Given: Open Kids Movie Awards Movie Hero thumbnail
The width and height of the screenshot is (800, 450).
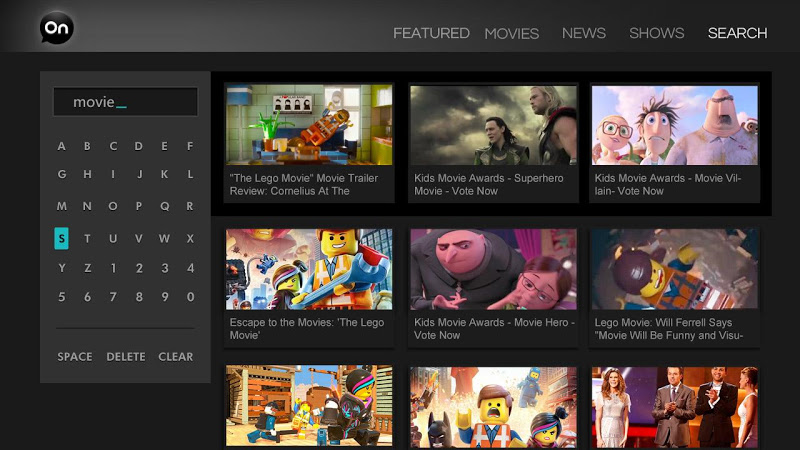Looking at the screenshot, I should [493, 269].
